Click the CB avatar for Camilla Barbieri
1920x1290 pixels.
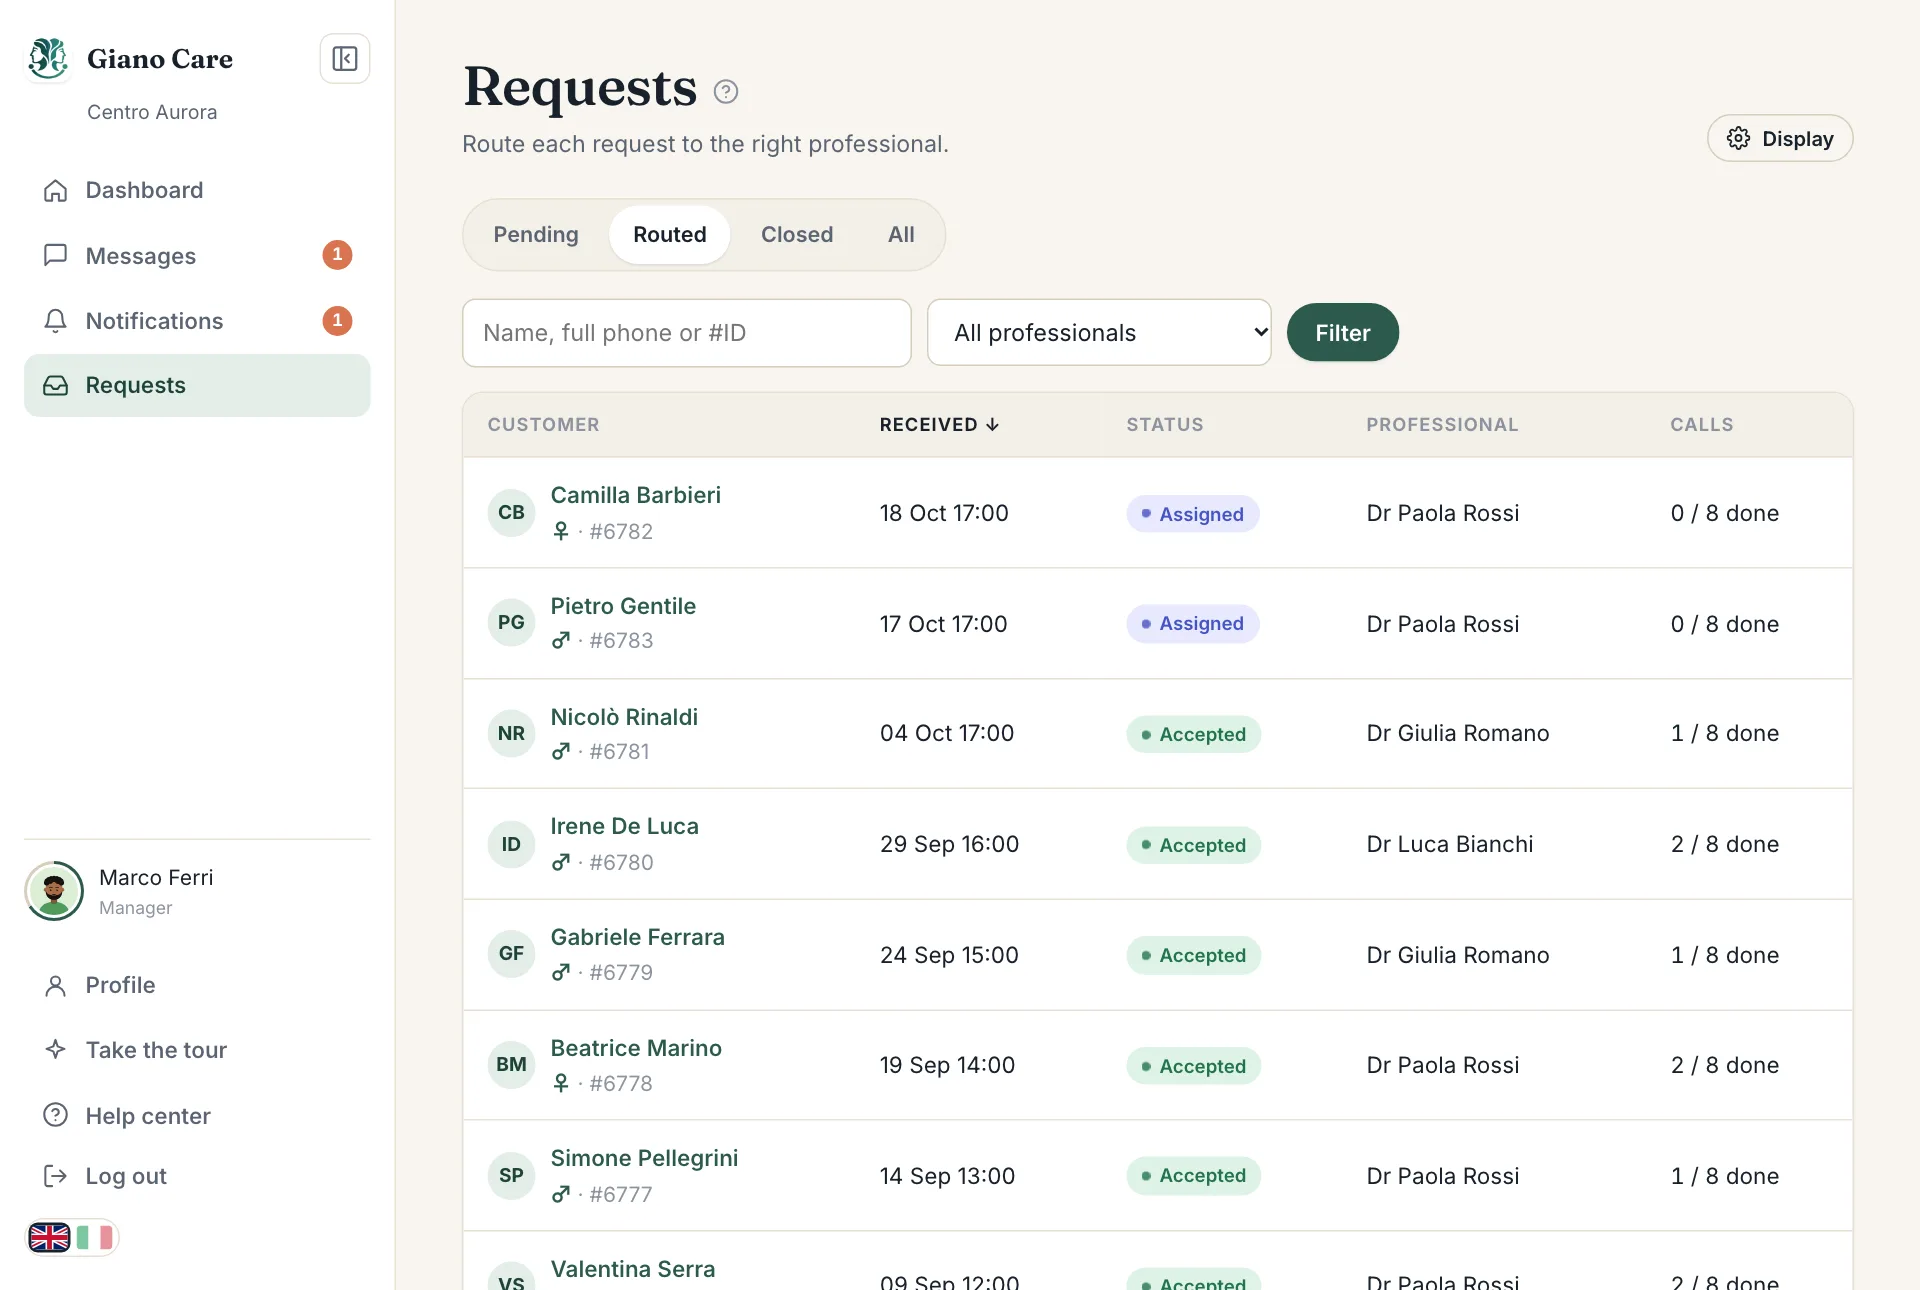tap(511, 513)
